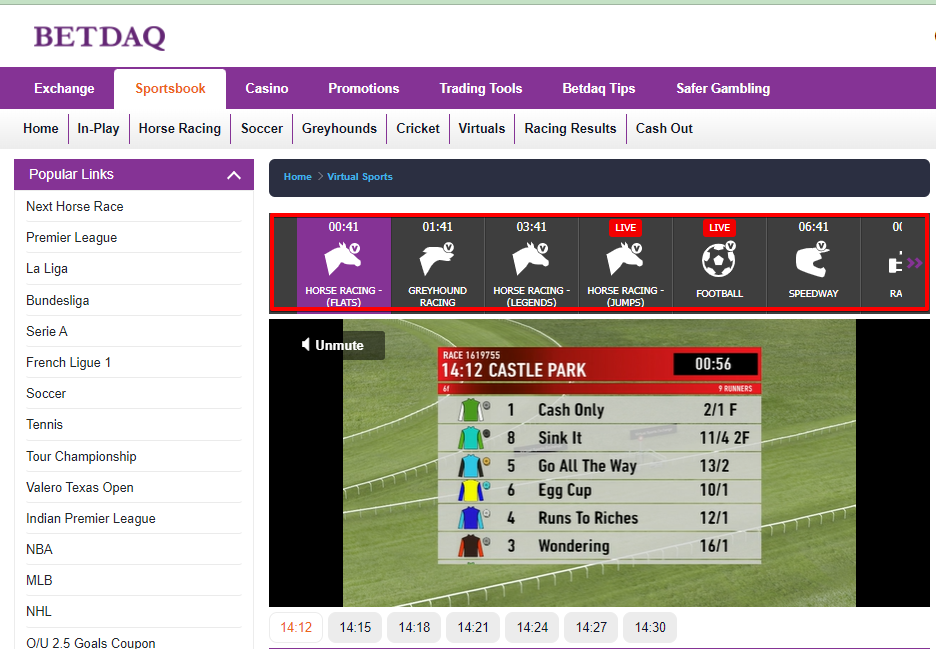The width and height of the screenshot is (936, 649).
Task: Open the Soccer popular link
Action: (46, 393)
